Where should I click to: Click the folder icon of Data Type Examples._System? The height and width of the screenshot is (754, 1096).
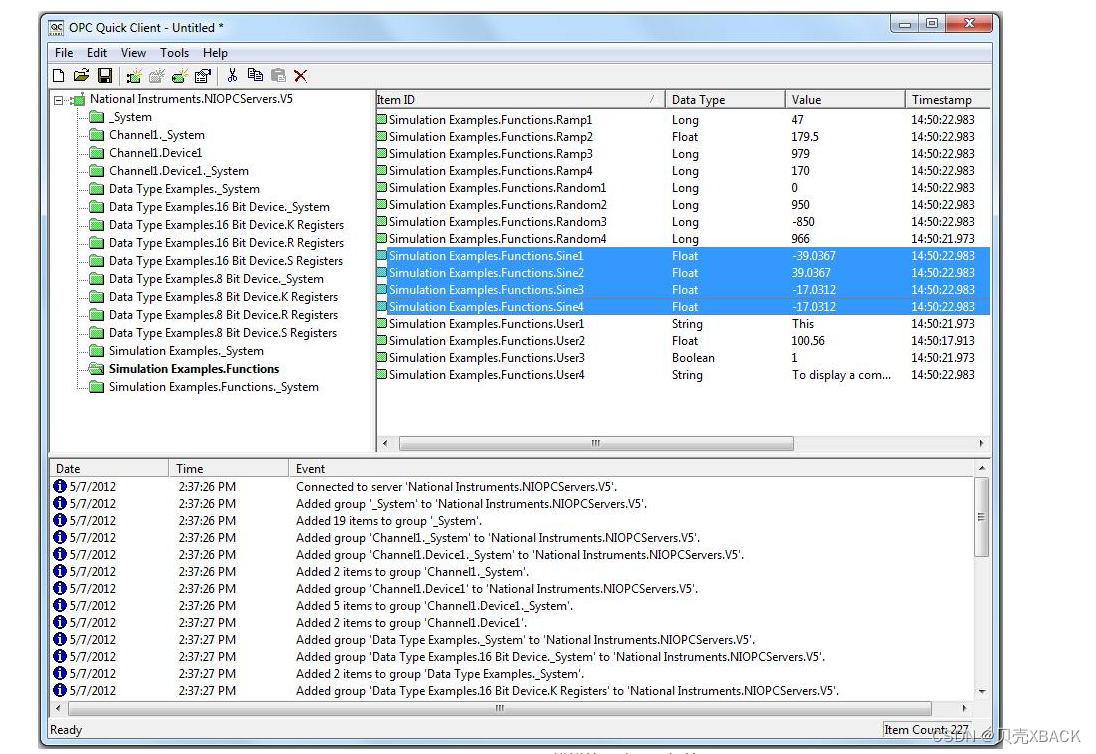(x=96, y=189)
